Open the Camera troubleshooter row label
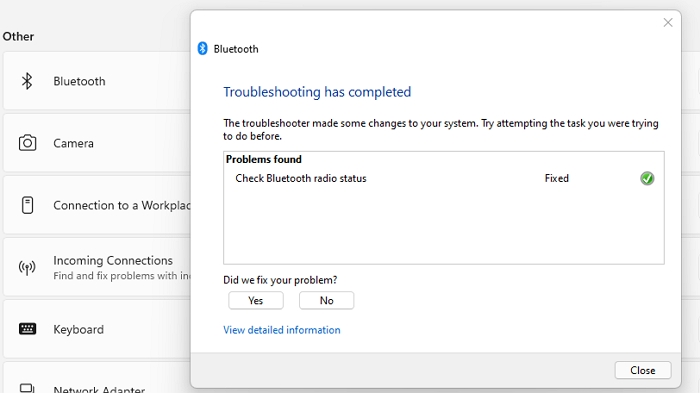The height and width of the screenshot is (393, 700). (x=74, y=143)
